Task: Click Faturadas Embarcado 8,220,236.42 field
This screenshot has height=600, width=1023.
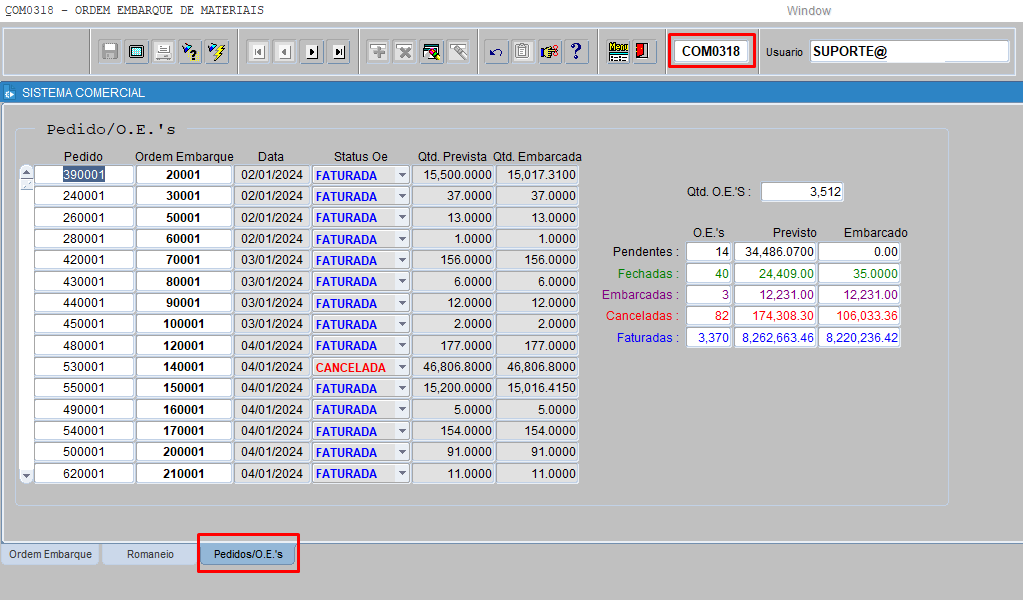Action: pyautogui.click(x=859, y=337)
